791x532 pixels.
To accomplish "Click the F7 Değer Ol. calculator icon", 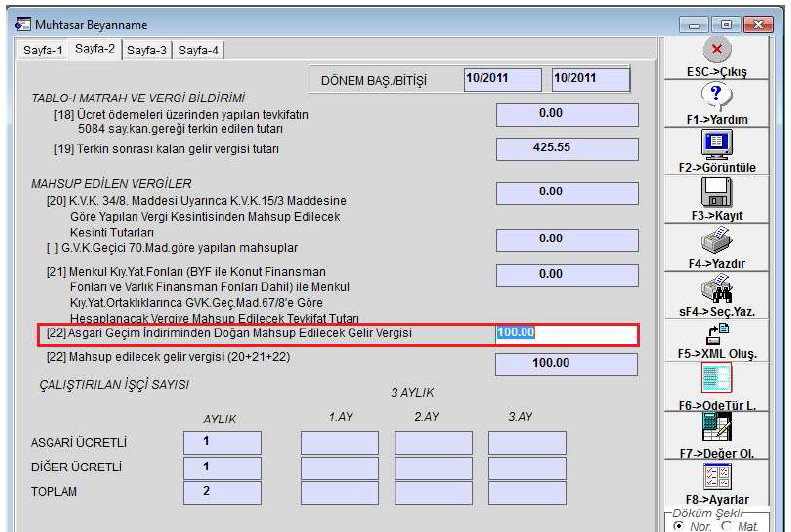I will pos(718,427).
